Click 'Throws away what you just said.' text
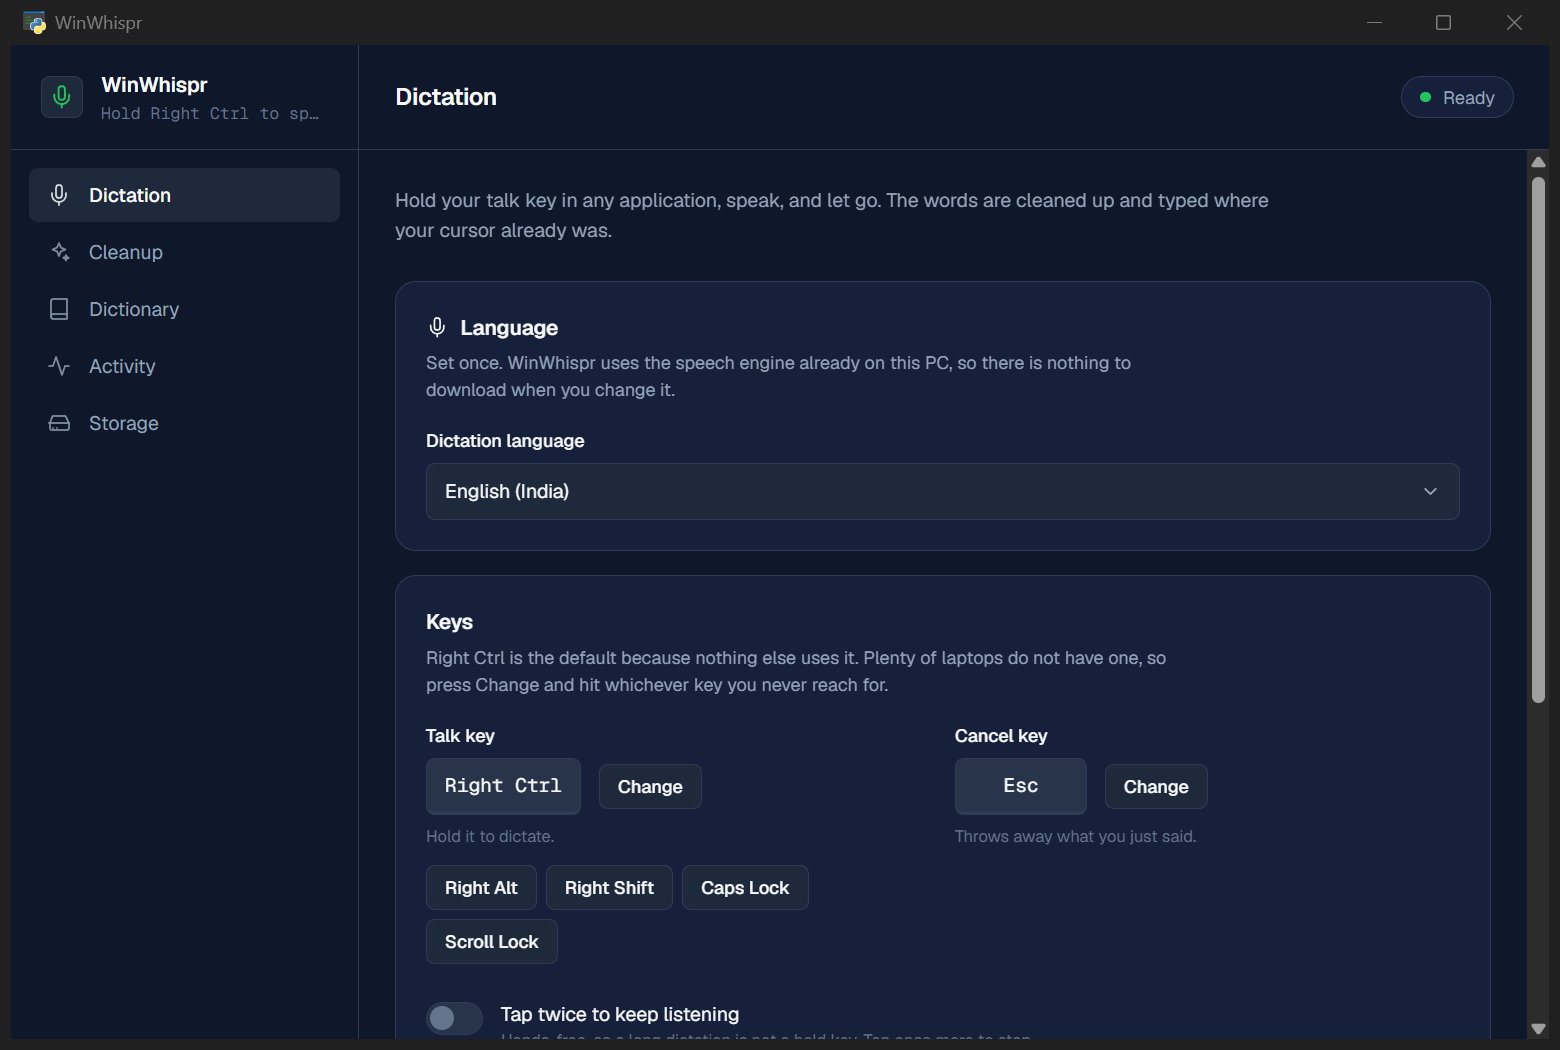 pos(1075,836)
